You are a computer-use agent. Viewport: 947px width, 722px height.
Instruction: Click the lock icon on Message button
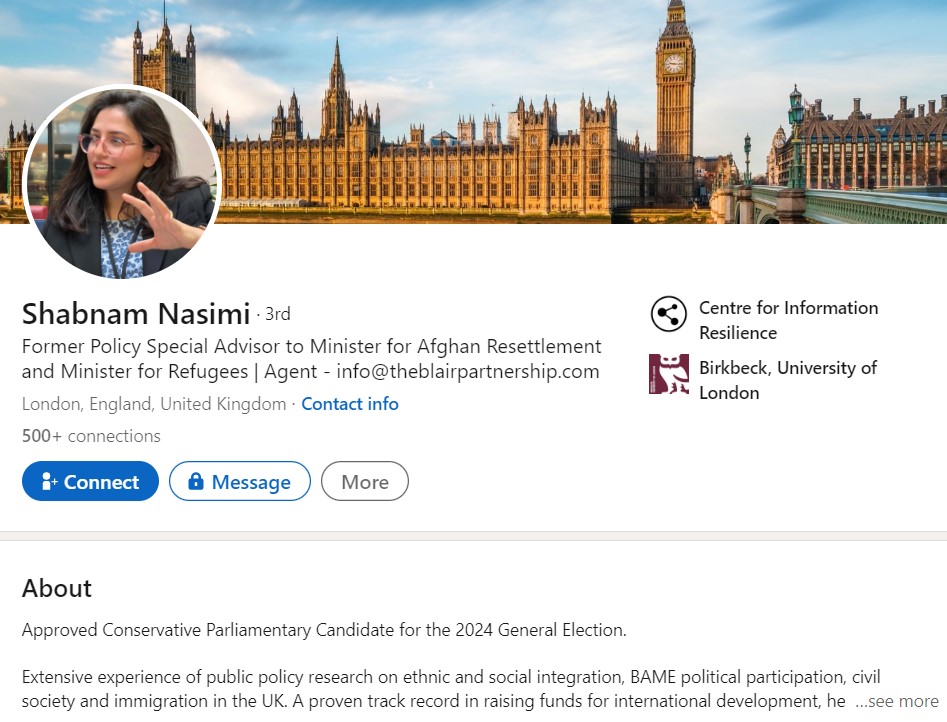(x=196, y=482)
